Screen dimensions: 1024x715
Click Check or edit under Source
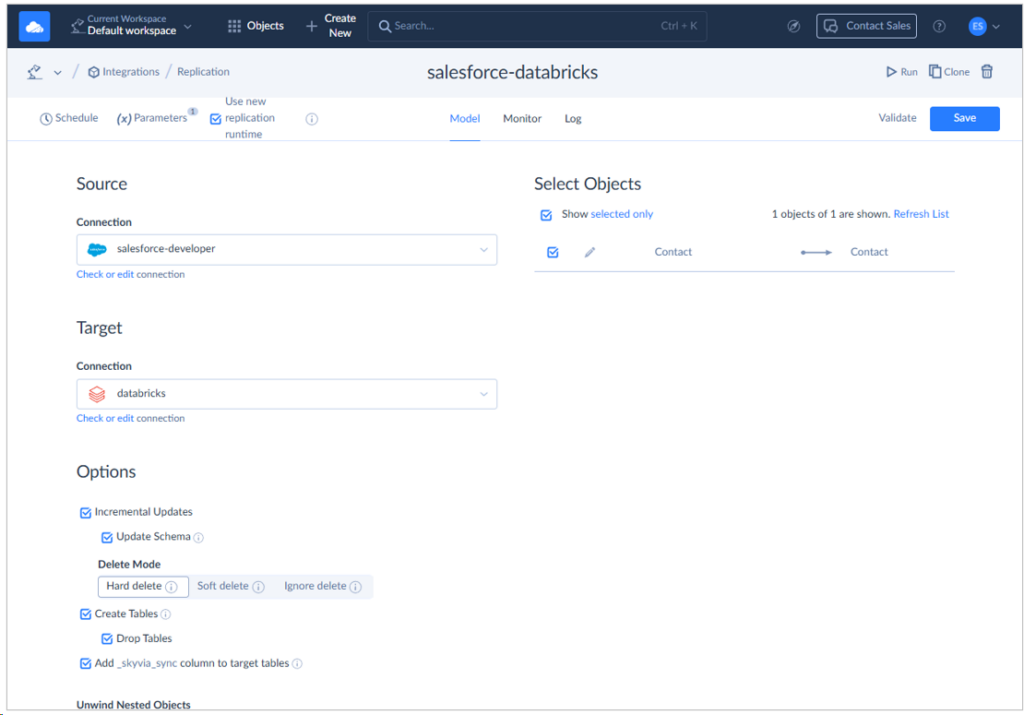click(104, 274)
